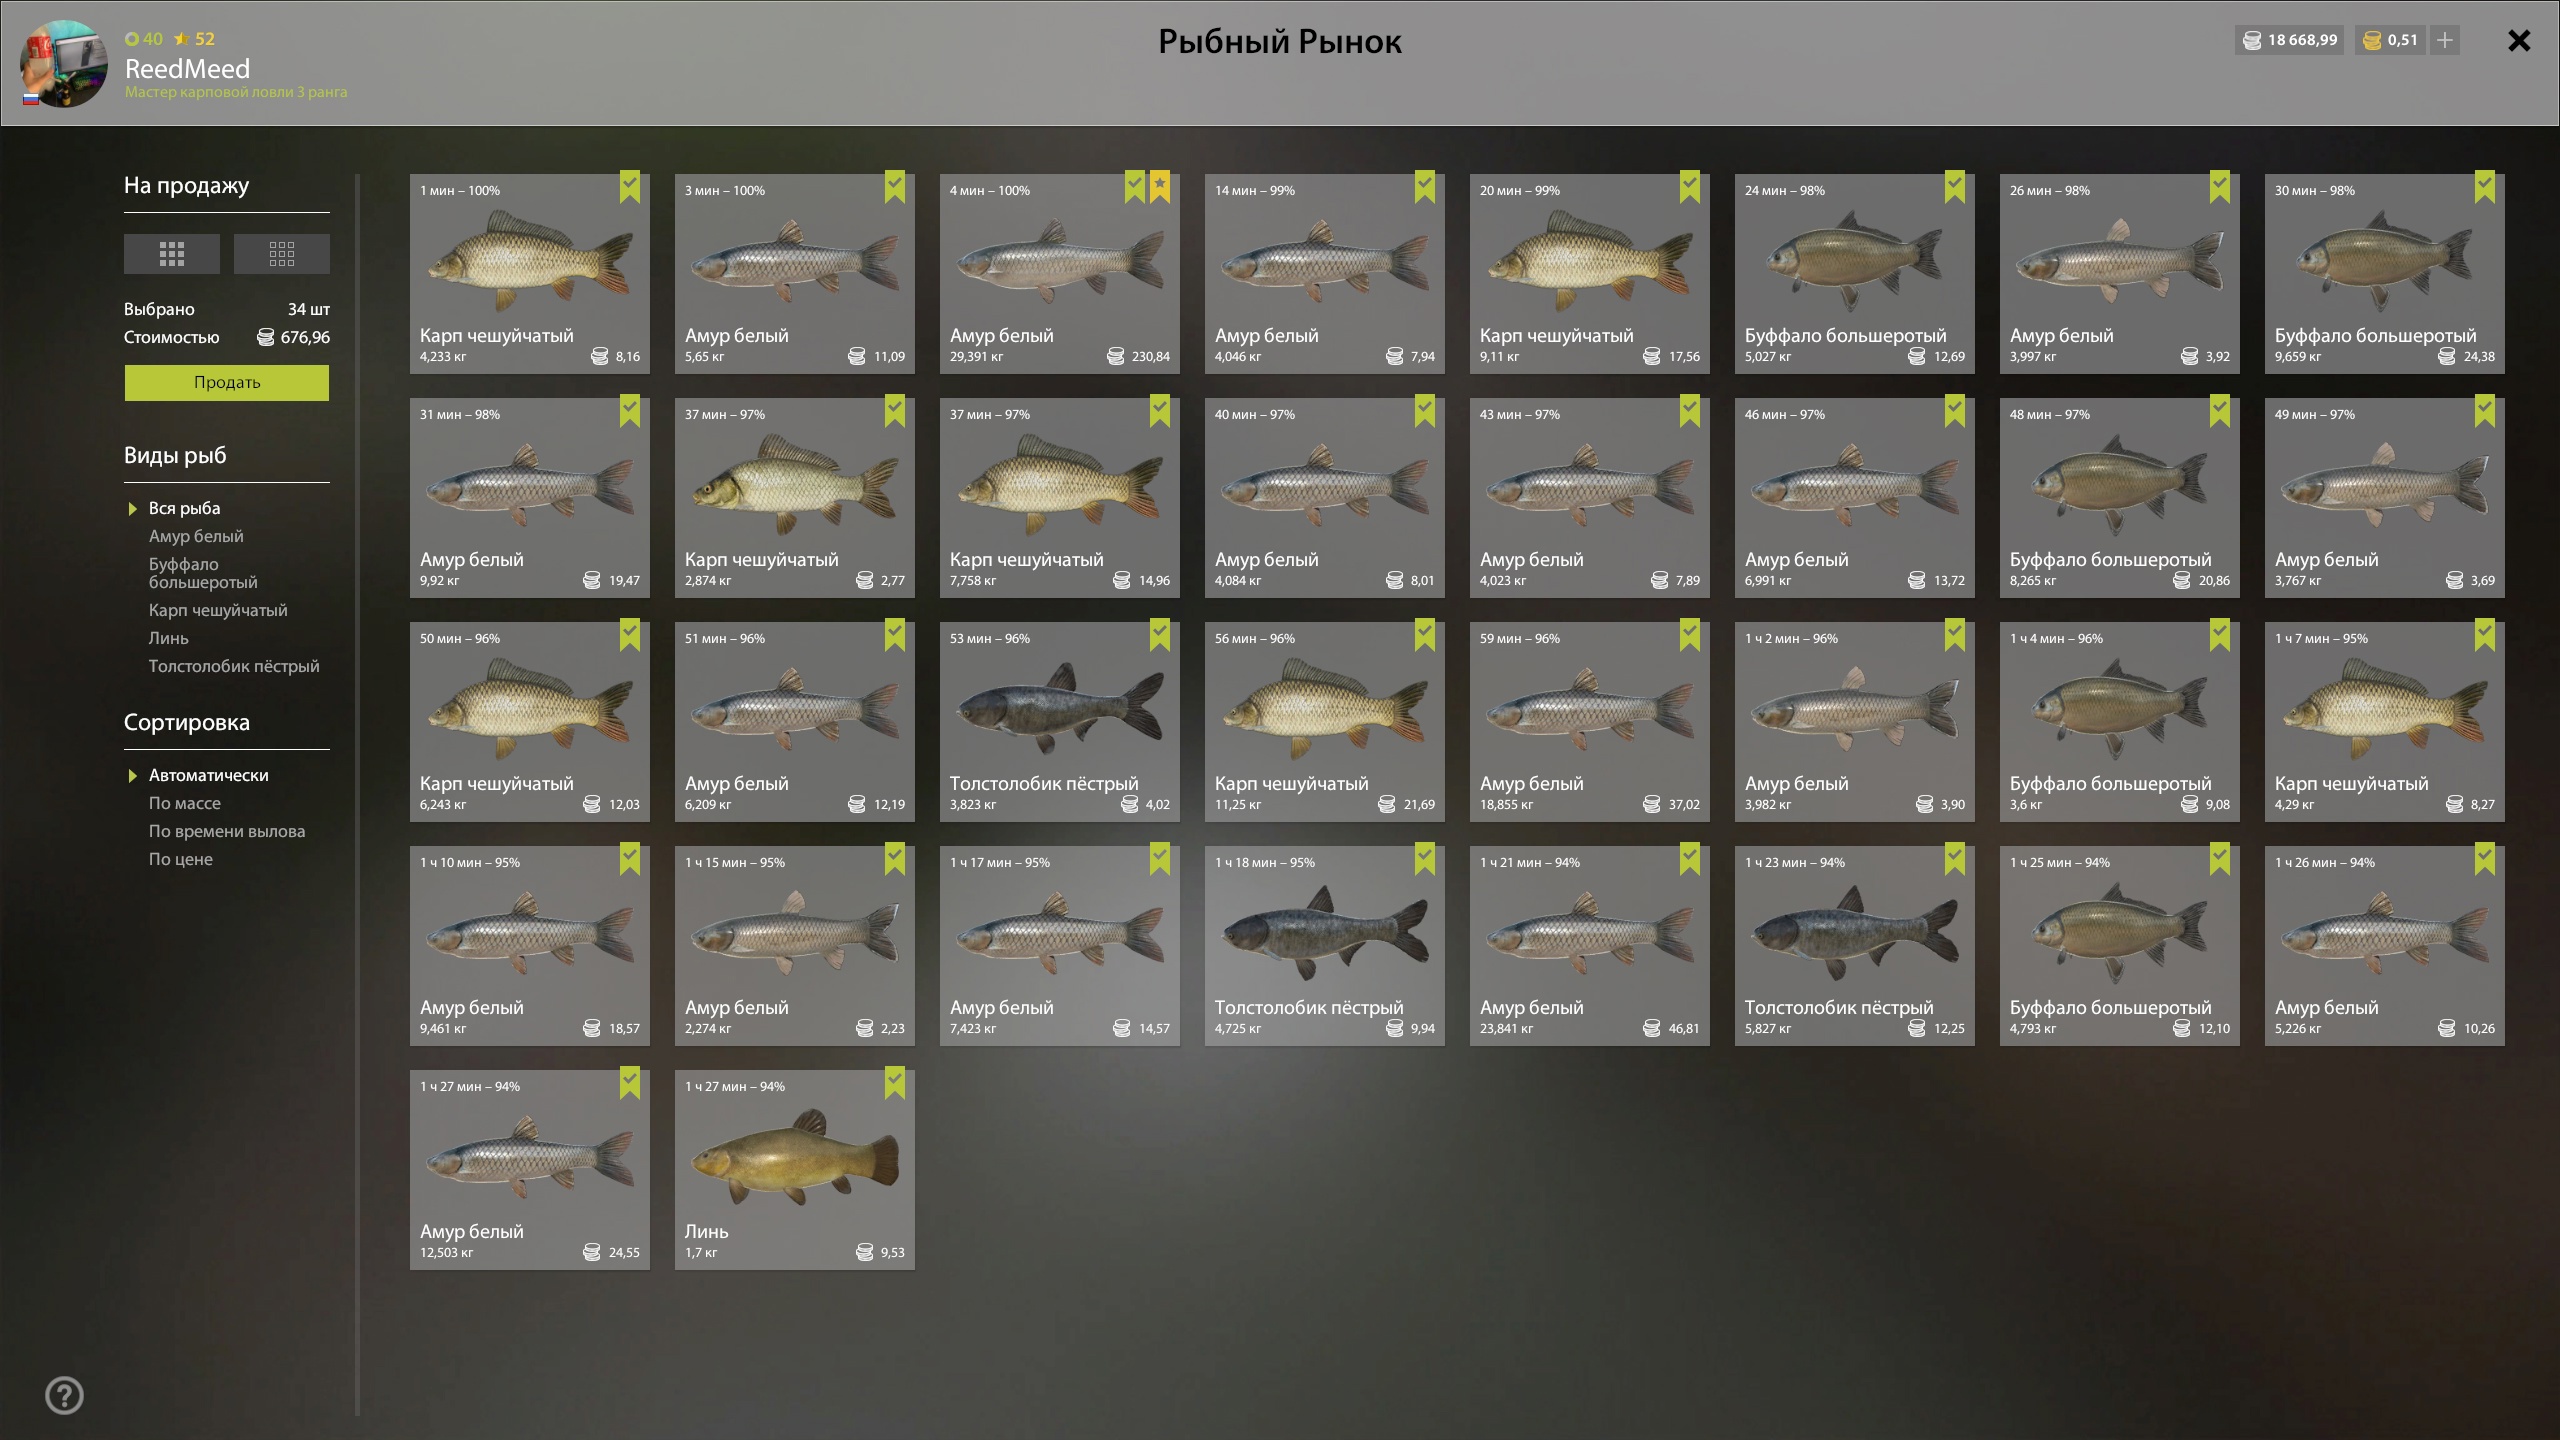Sort by По массе

185,803
